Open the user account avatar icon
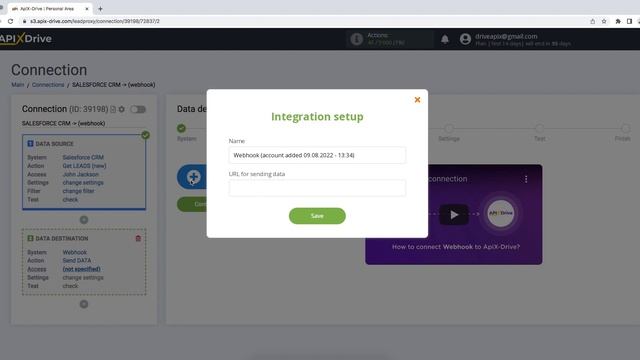640x360 pixels. pyautogui.click(x=465, y=39)
